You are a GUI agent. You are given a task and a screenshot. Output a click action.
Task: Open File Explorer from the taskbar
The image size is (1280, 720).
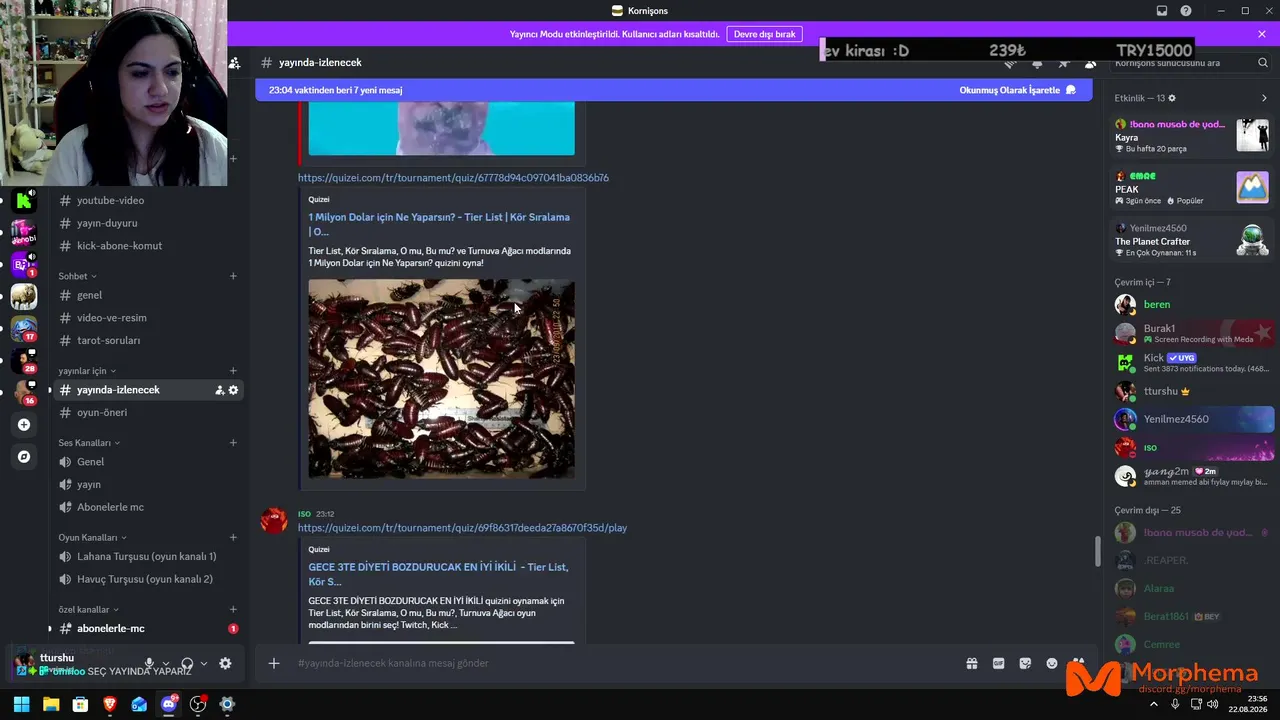(51, 704)
